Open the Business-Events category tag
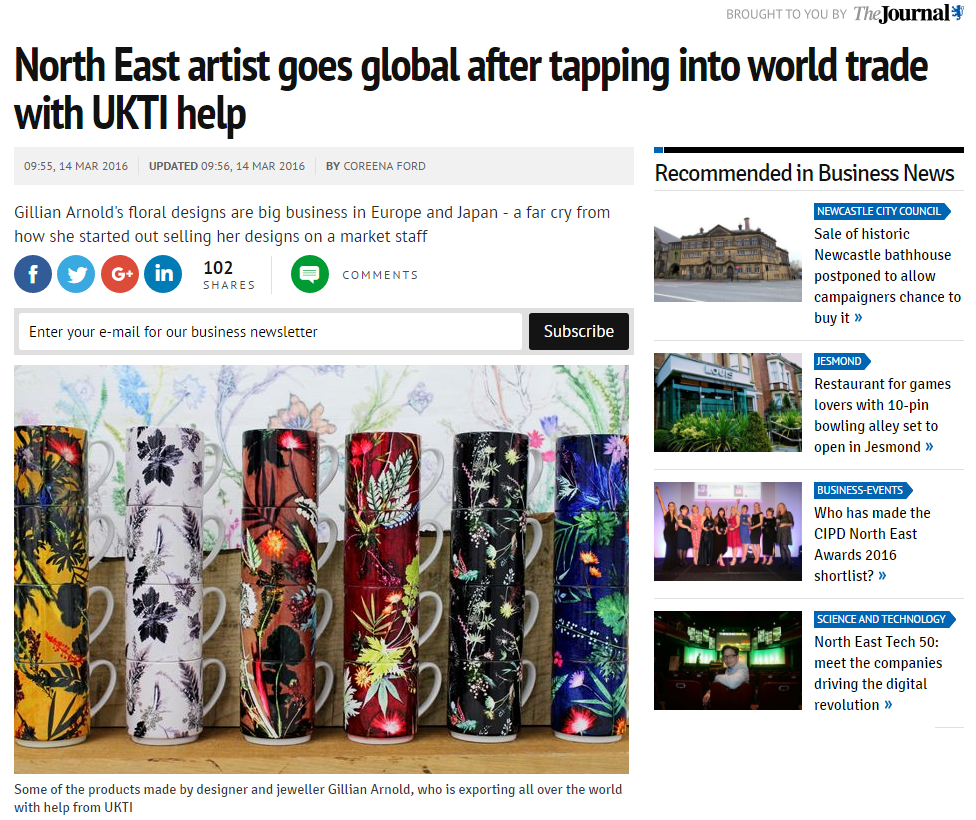This screenshot has width=976, height=820. coord(863,491)
